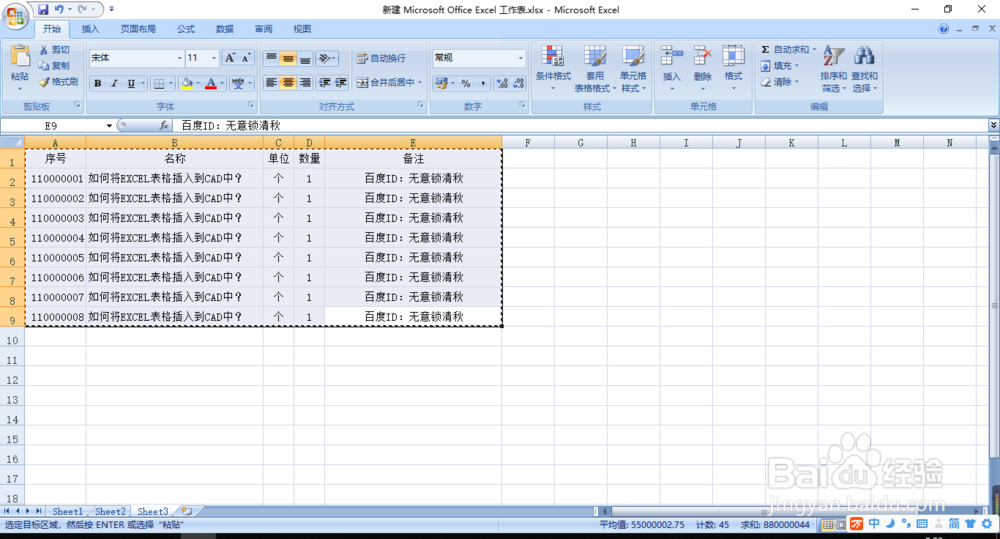Decrease font size with the small A icon

click(x=246, y=58)
